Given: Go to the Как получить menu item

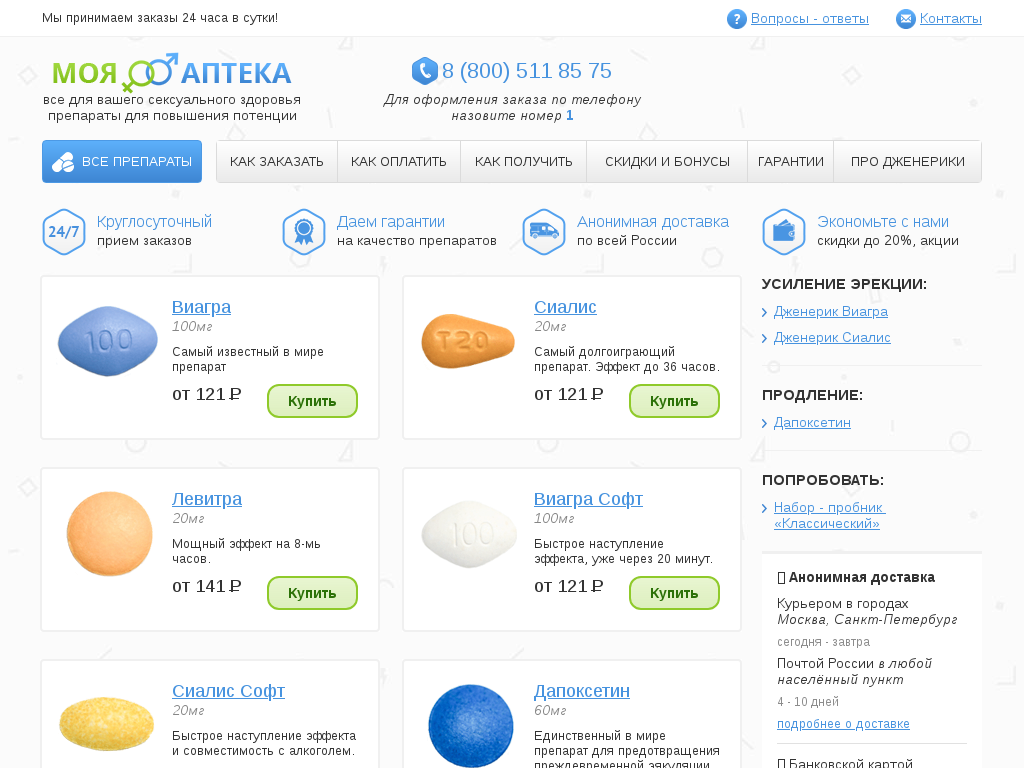Looking at the screenshot, I should point(524,161).
